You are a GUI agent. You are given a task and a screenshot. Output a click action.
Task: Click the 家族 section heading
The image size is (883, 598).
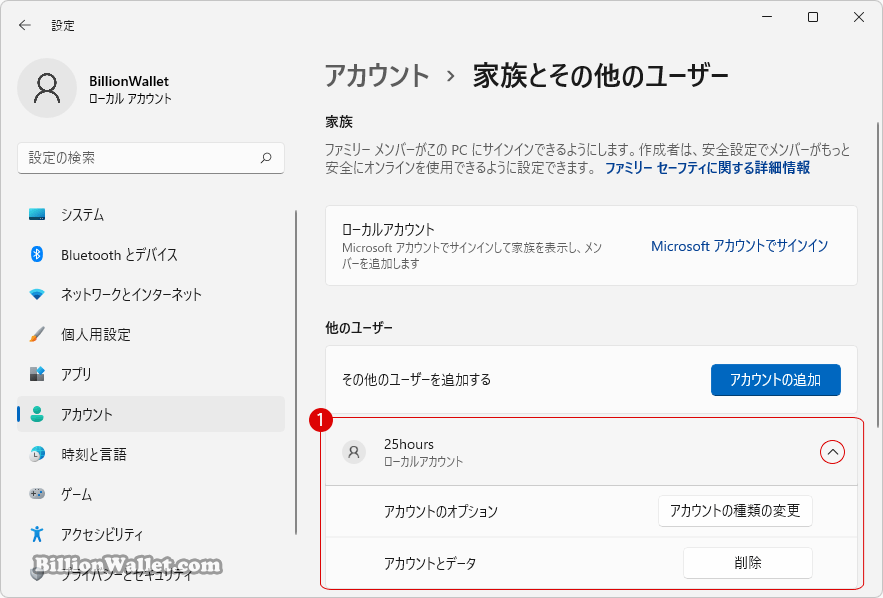tap(339, 122)
